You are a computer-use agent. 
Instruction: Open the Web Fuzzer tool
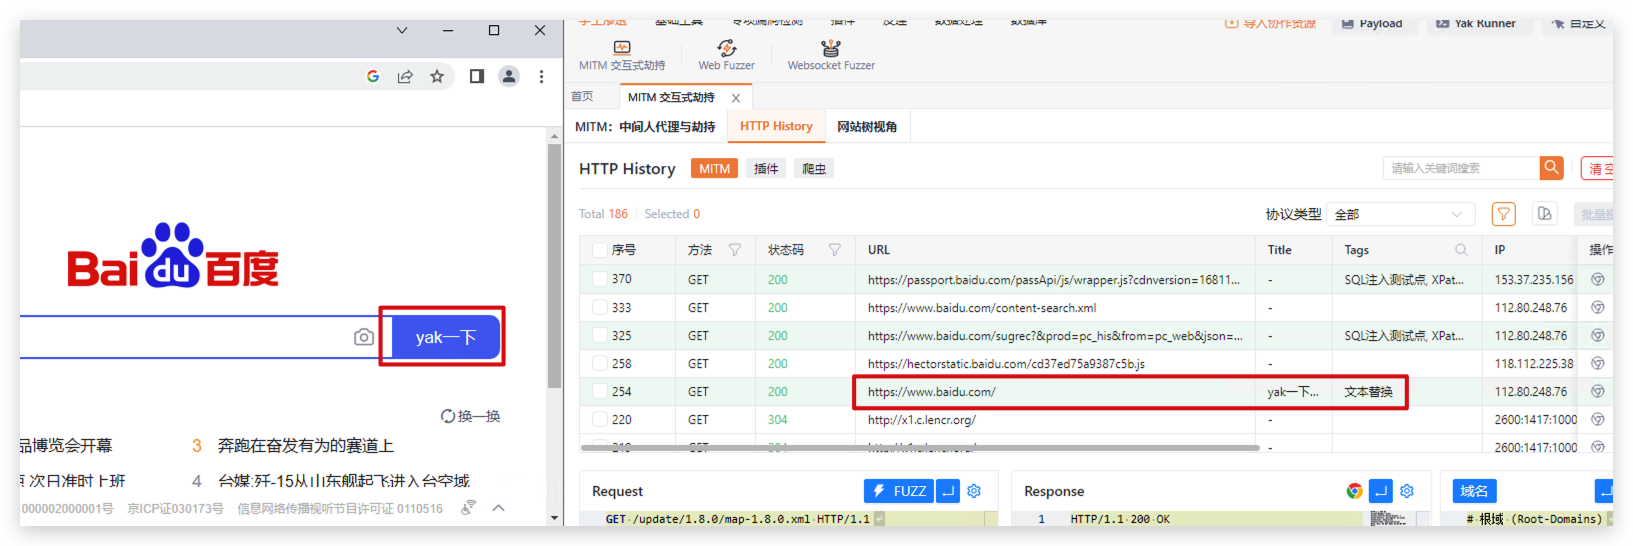(726, 55)
